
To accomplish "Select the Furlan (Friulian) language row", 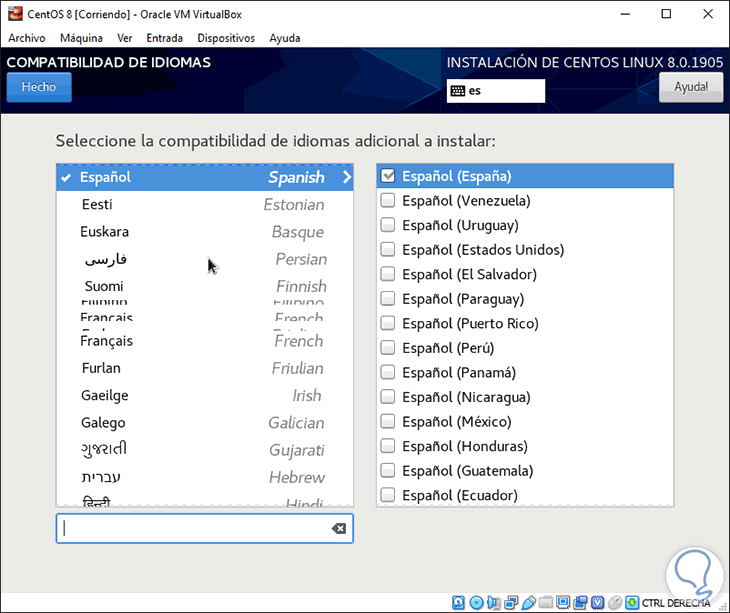I will pos(205,368).
